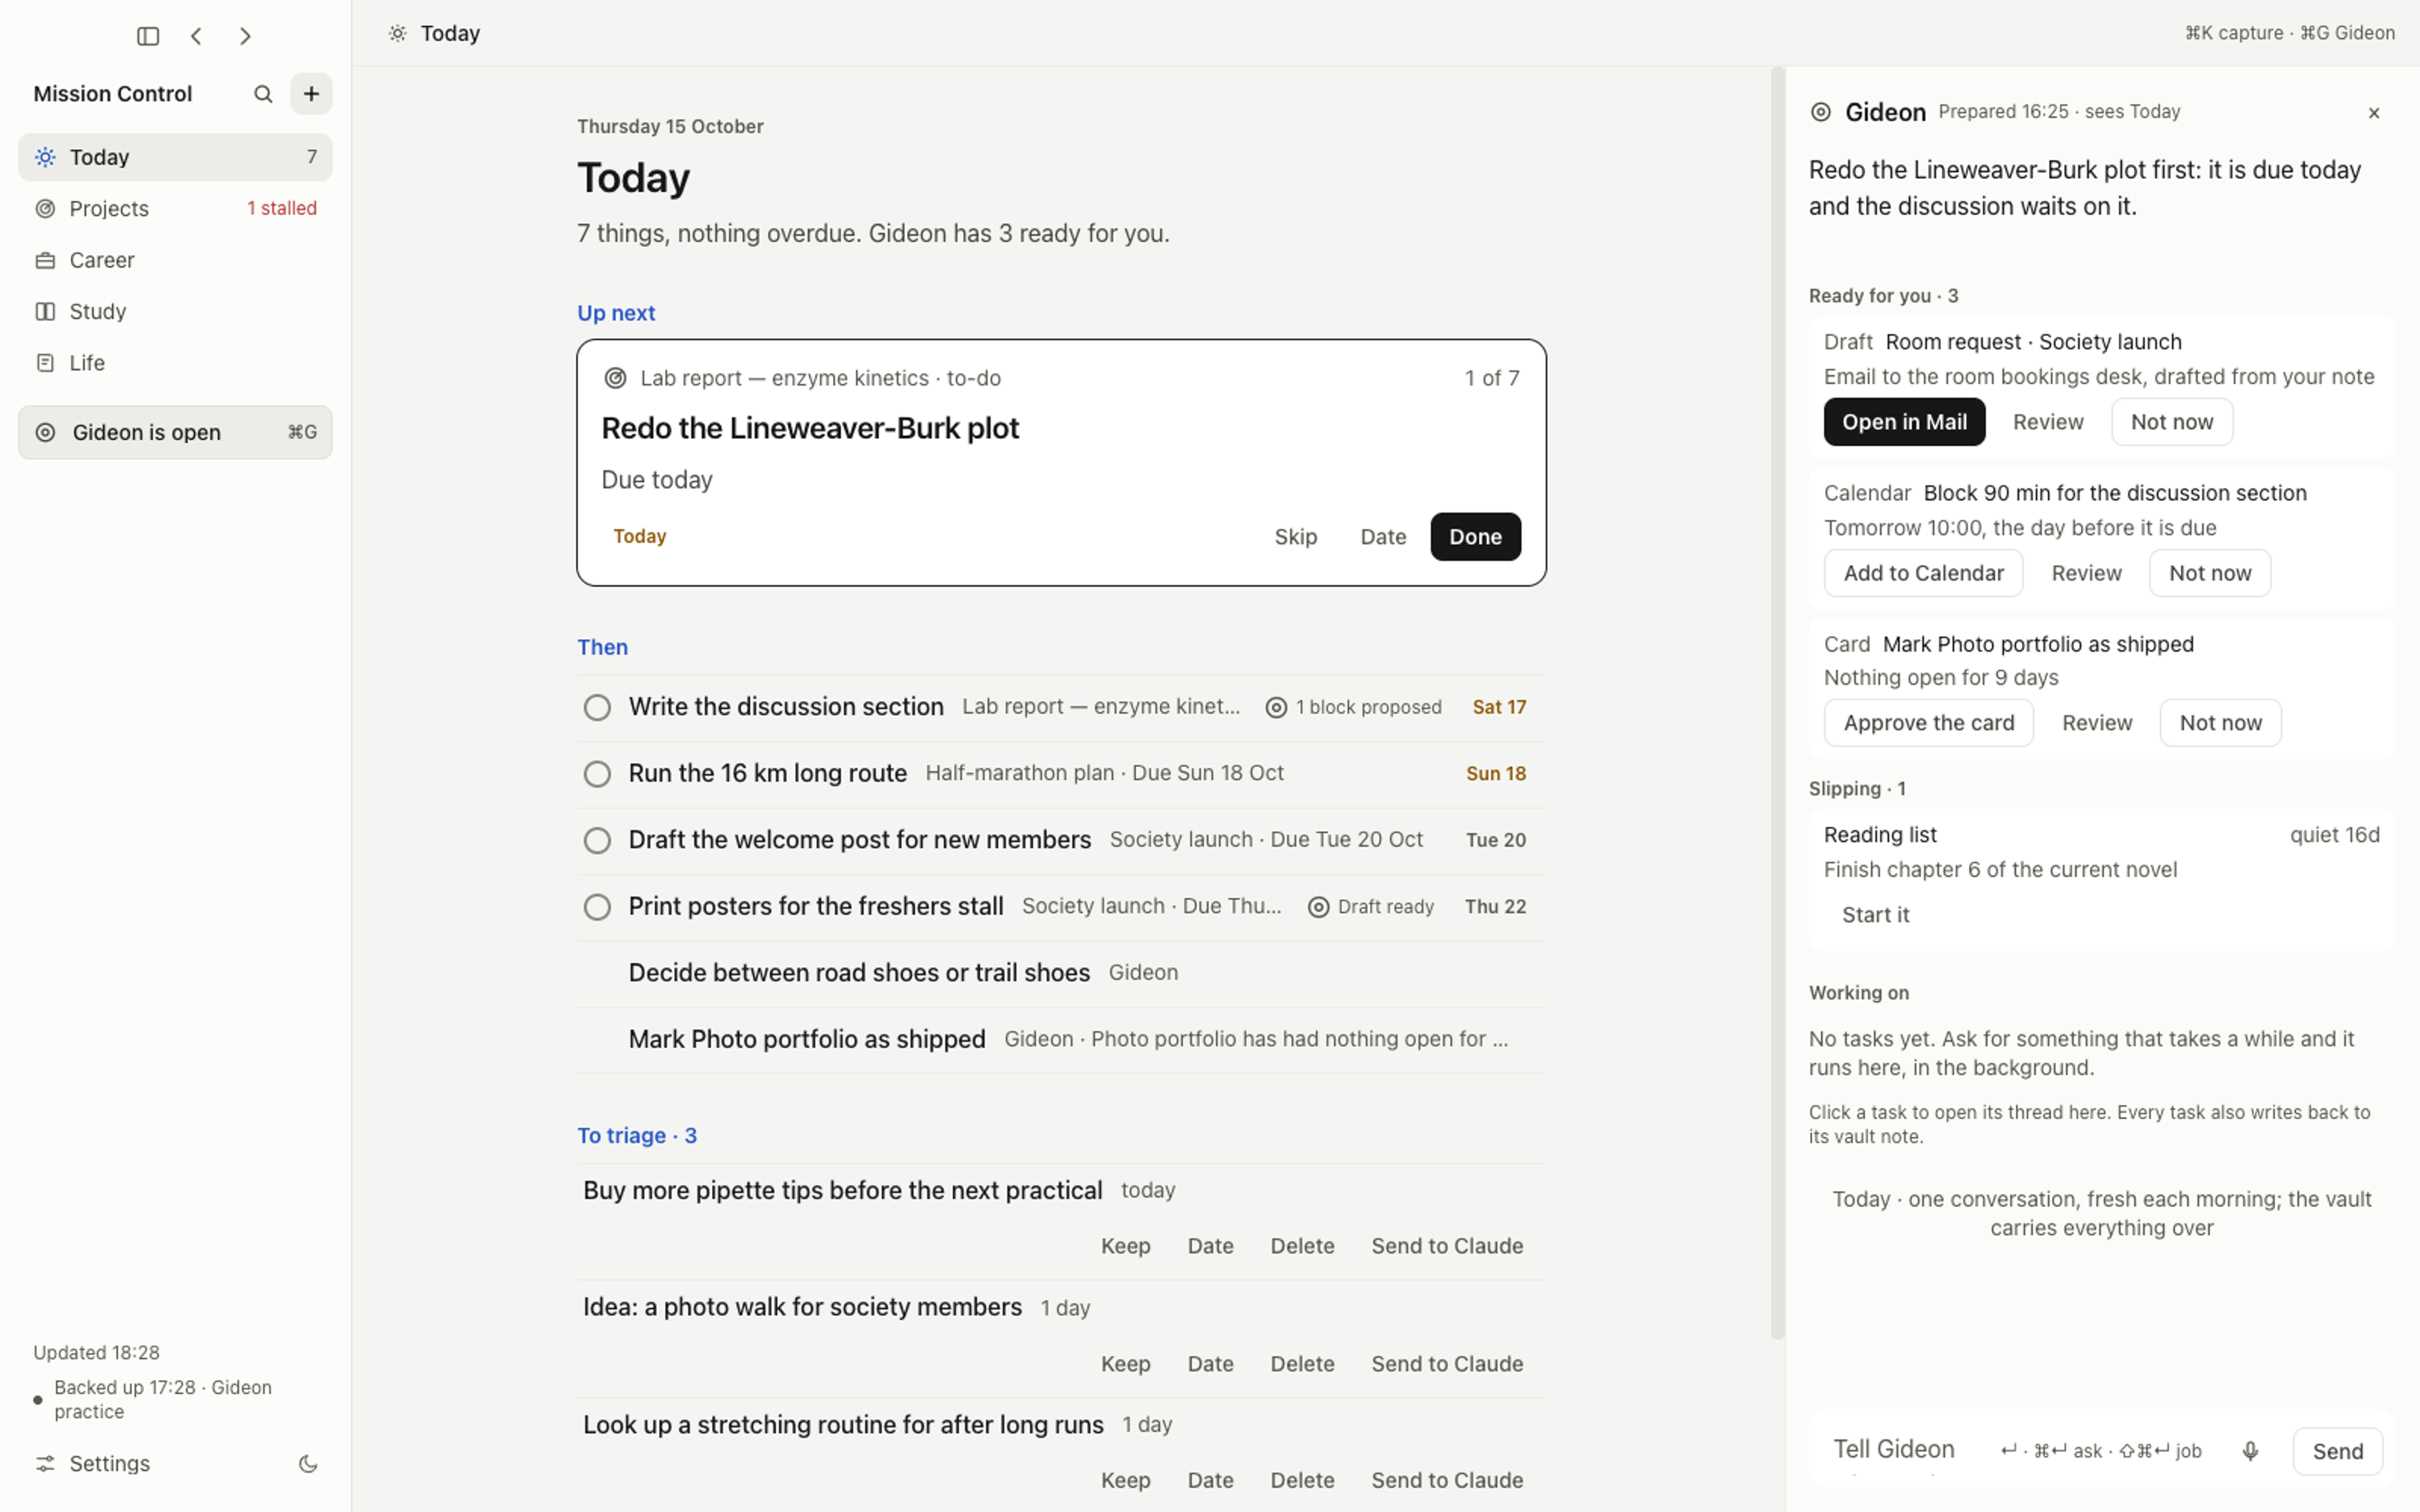Open Decide between road shoes or trail shoes
The image size is (2420, 1512).
pyautogui.click(x=1061, y=973)
